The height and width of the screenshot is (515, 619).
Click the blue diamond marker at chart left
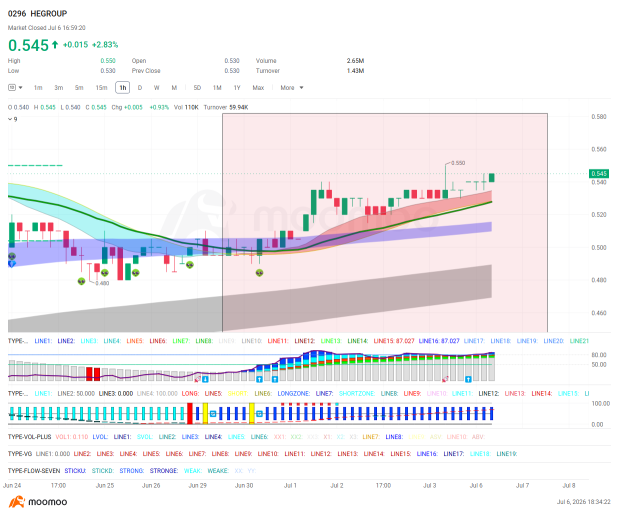pos(12,264)
